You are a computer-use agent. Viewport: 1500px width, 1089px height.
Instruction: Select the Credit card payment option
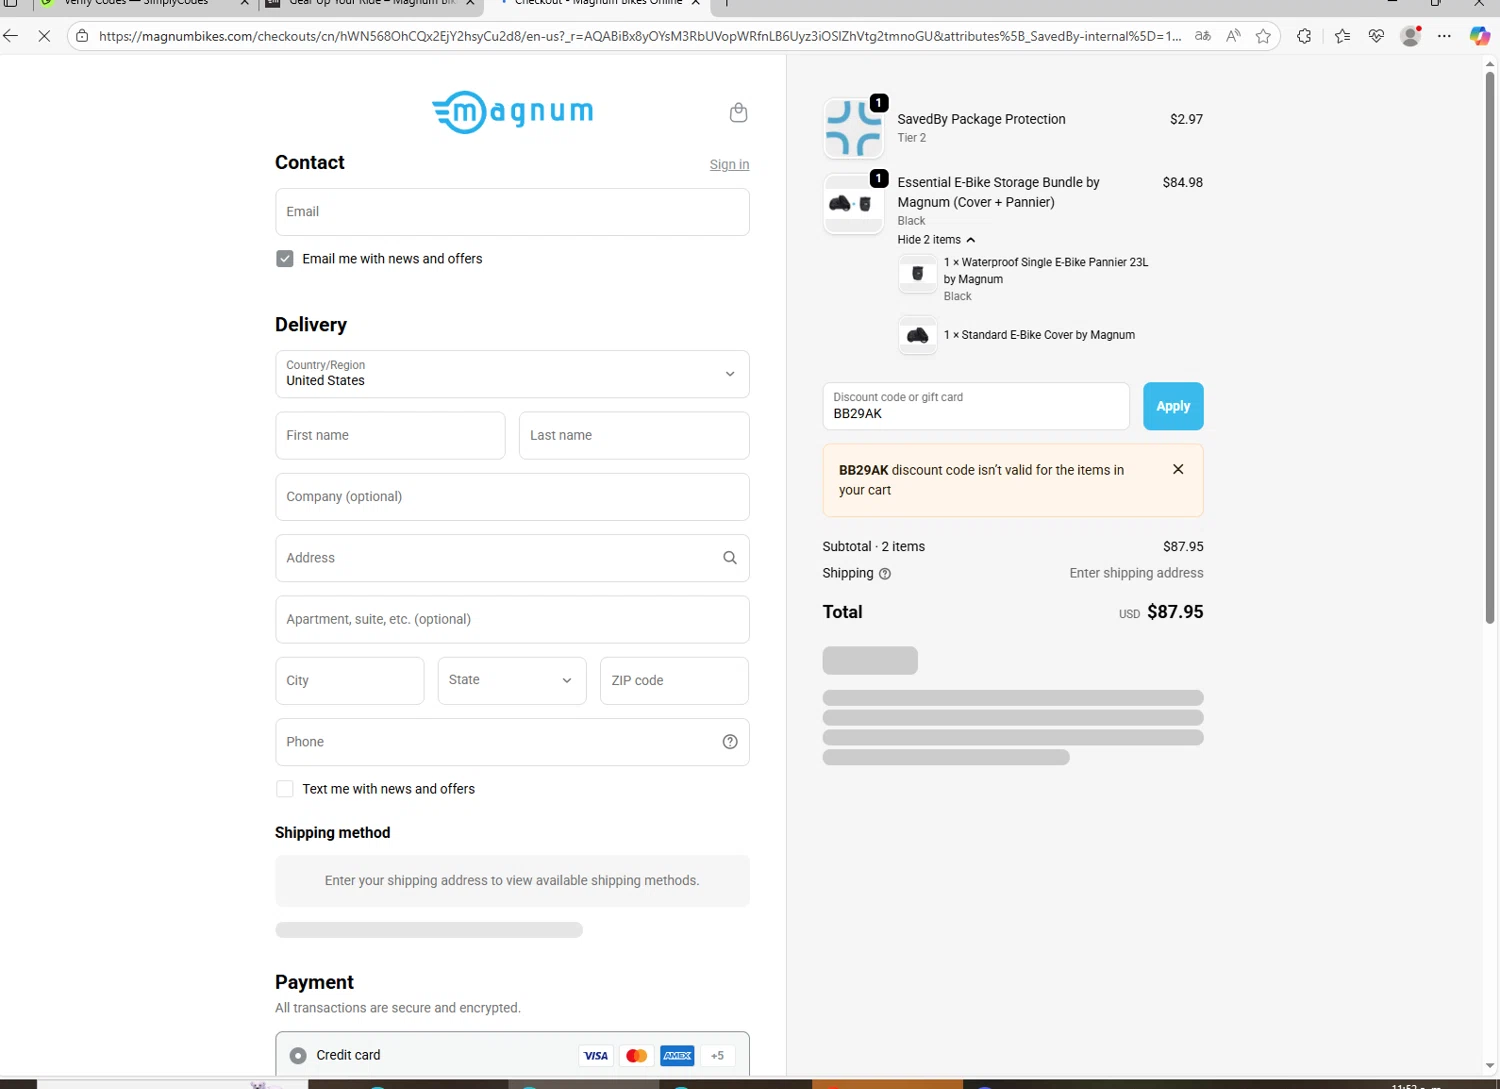tap(298, 1055)
